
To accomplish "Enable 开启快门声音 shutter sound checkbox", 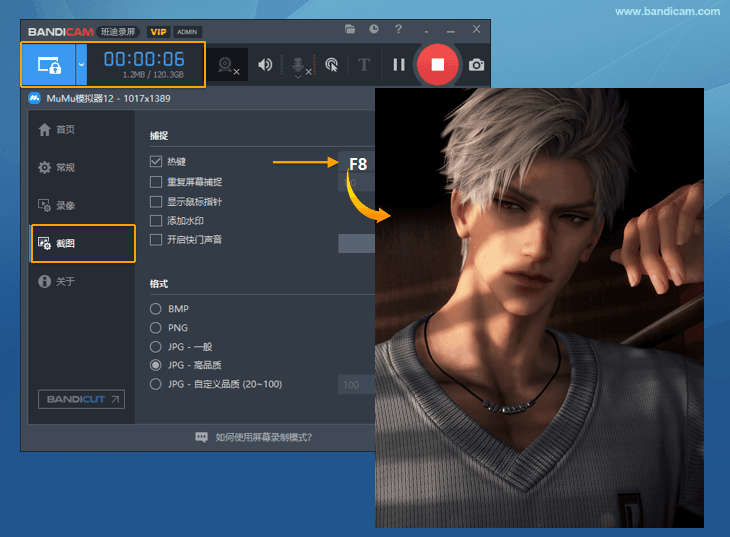I will pyautogui.click(x=156, y=239).
